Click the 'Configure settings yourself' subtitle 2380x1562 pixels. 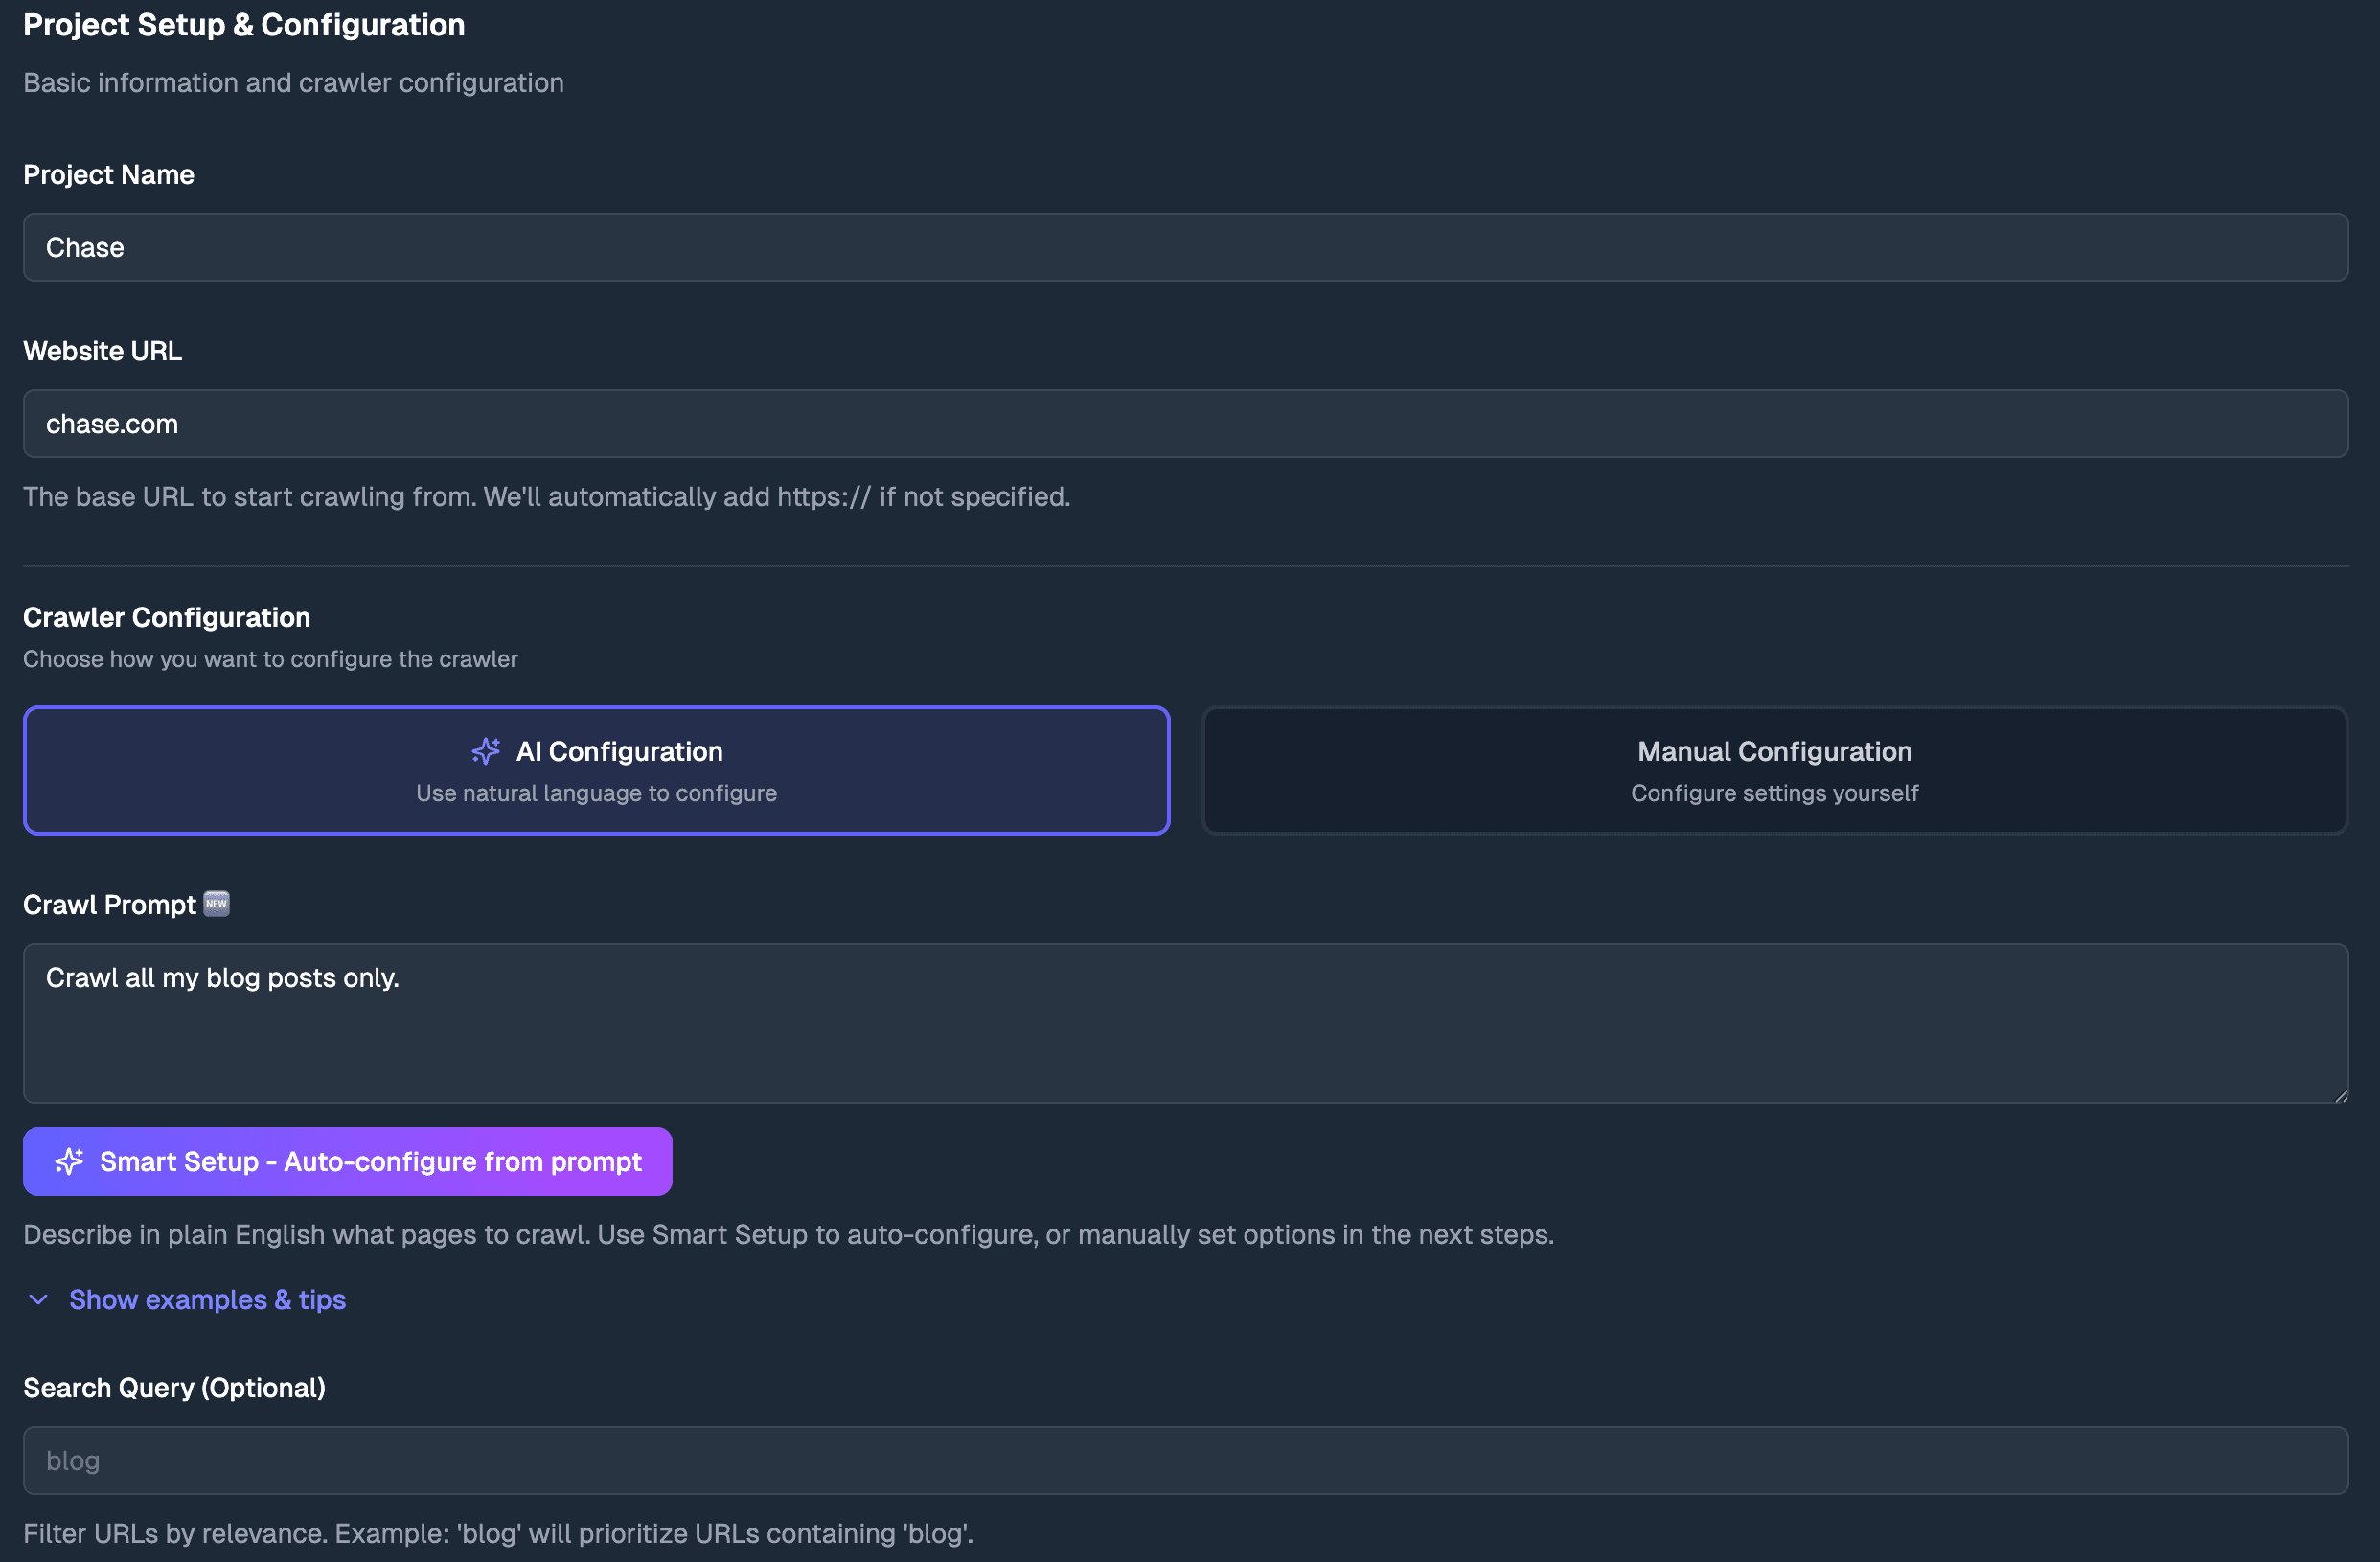coord(1774,793)
